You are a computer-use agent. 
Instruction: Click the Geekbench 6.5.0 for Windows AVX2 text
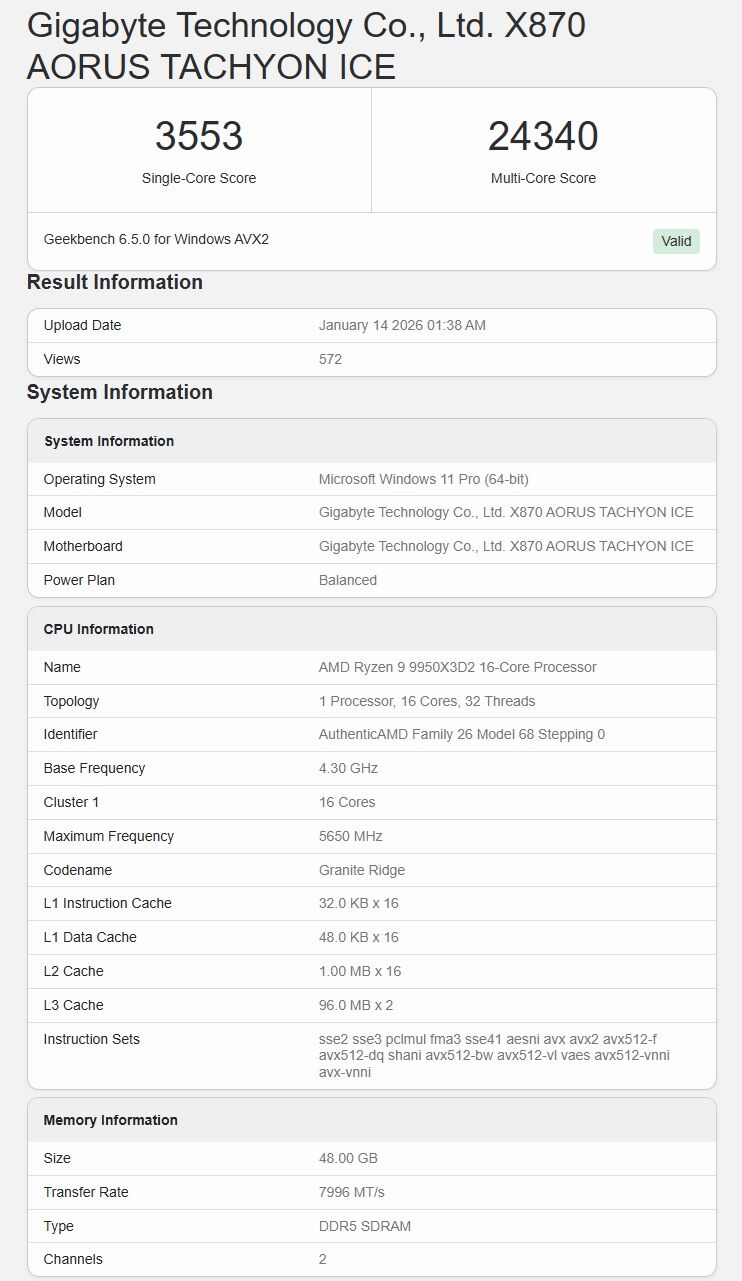156,240
